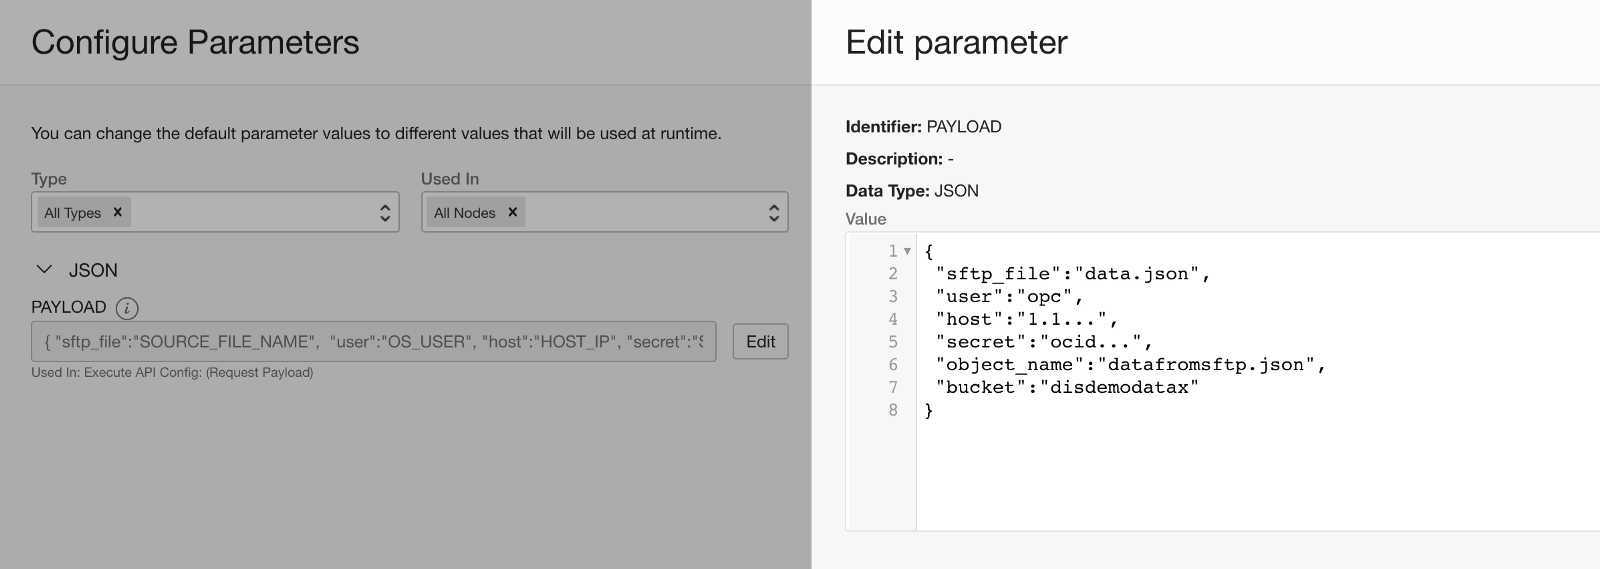
Task: Click the PAYLOAD value text field
Action: pos(373,342)
